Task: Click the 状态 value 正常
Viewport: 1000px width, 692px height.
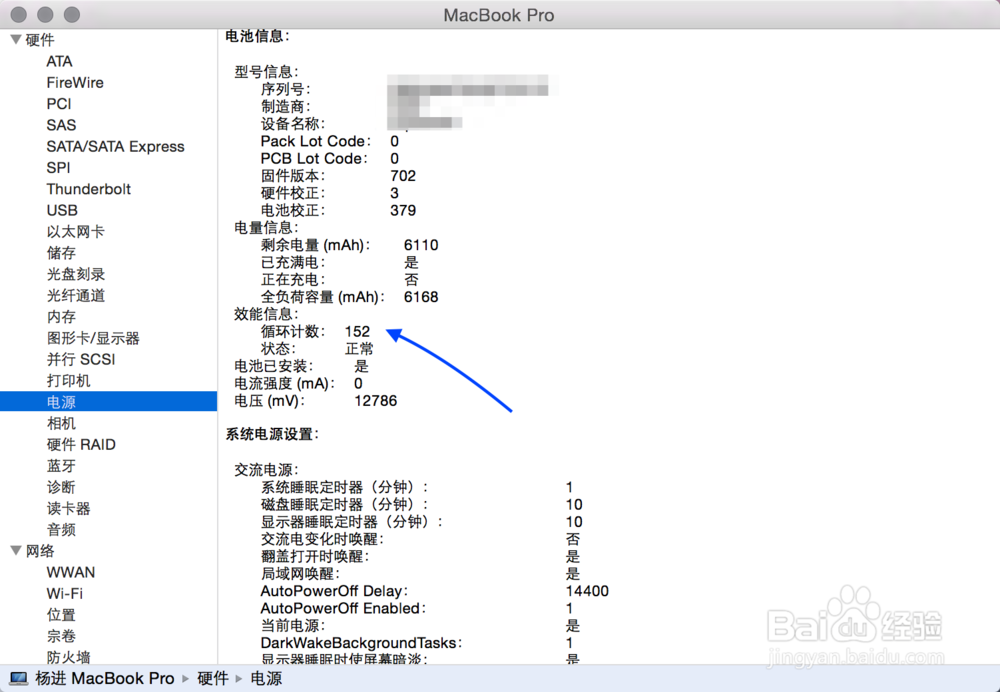Action: coord(359,349)
